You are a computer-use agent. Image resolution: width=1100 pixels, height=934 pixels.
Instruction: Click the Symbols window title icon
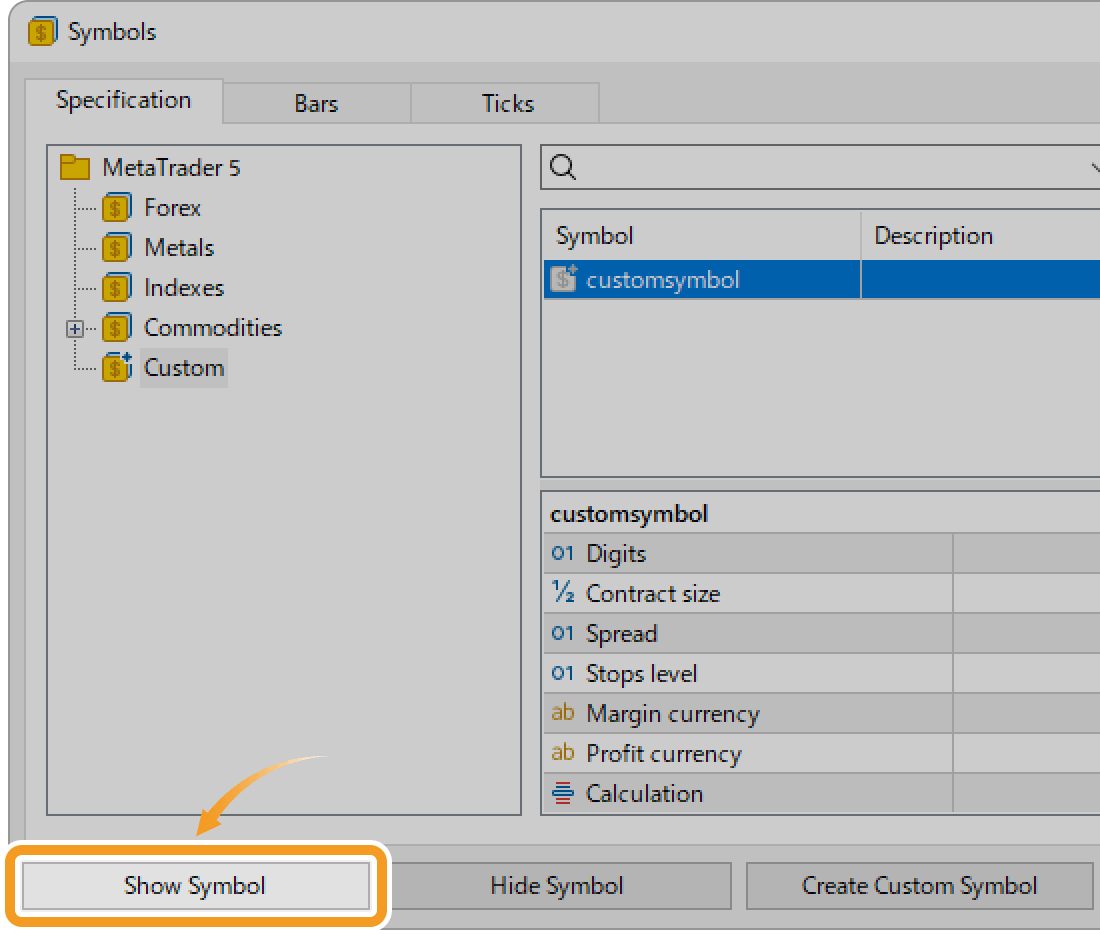pos(42,32)
